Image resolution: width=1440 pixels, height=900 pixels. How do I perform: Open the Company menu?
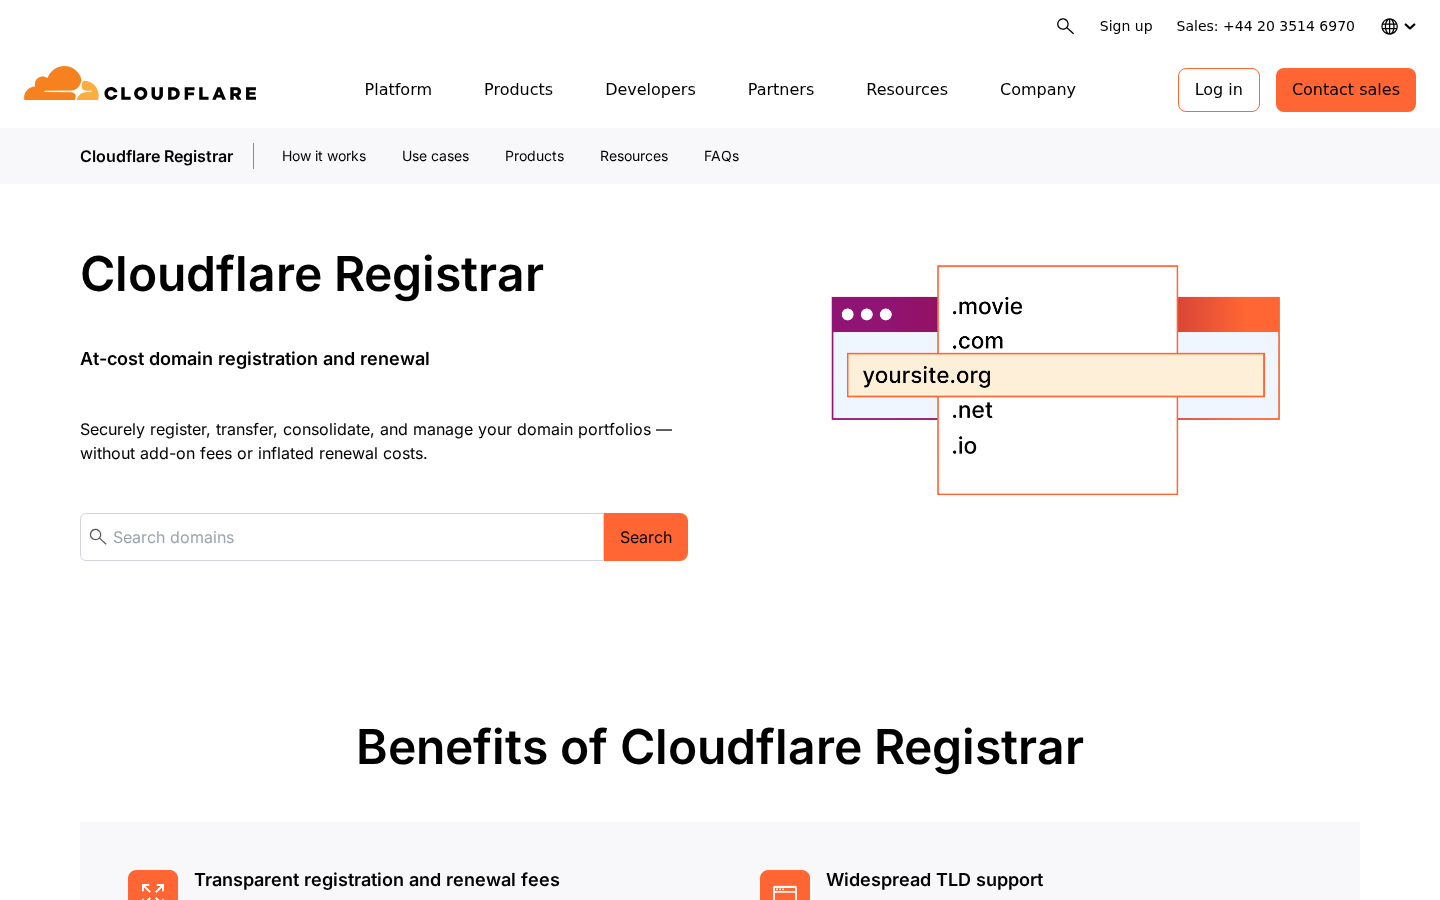[1038, 89]
